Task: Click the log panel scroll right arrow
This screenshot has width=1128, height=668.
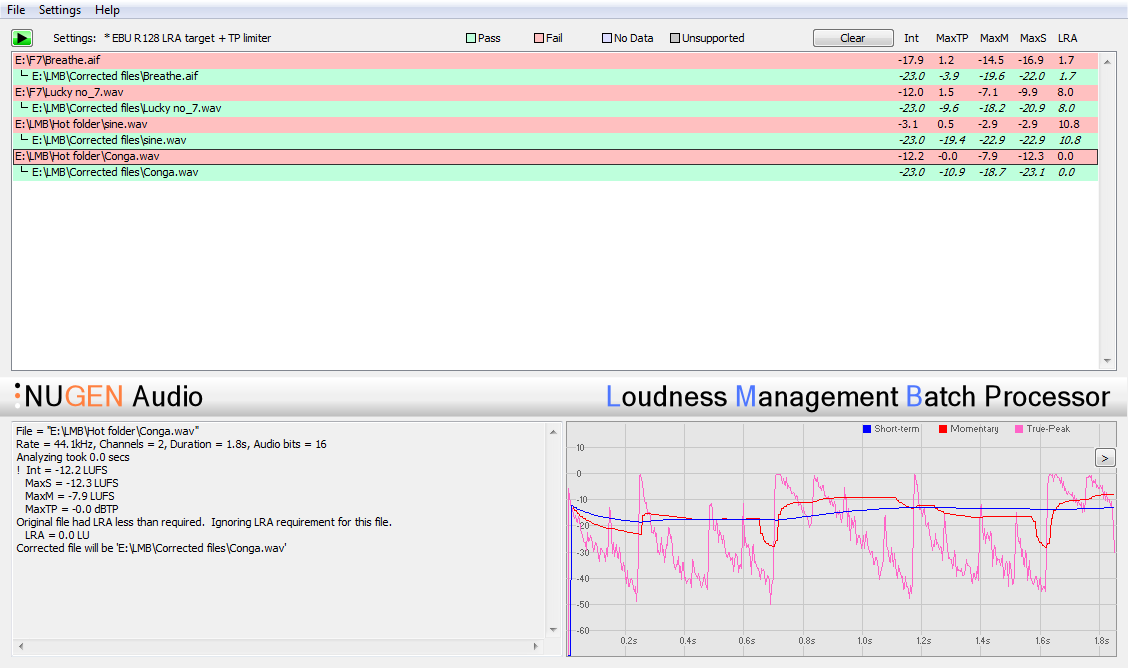Action: [536, 646]
